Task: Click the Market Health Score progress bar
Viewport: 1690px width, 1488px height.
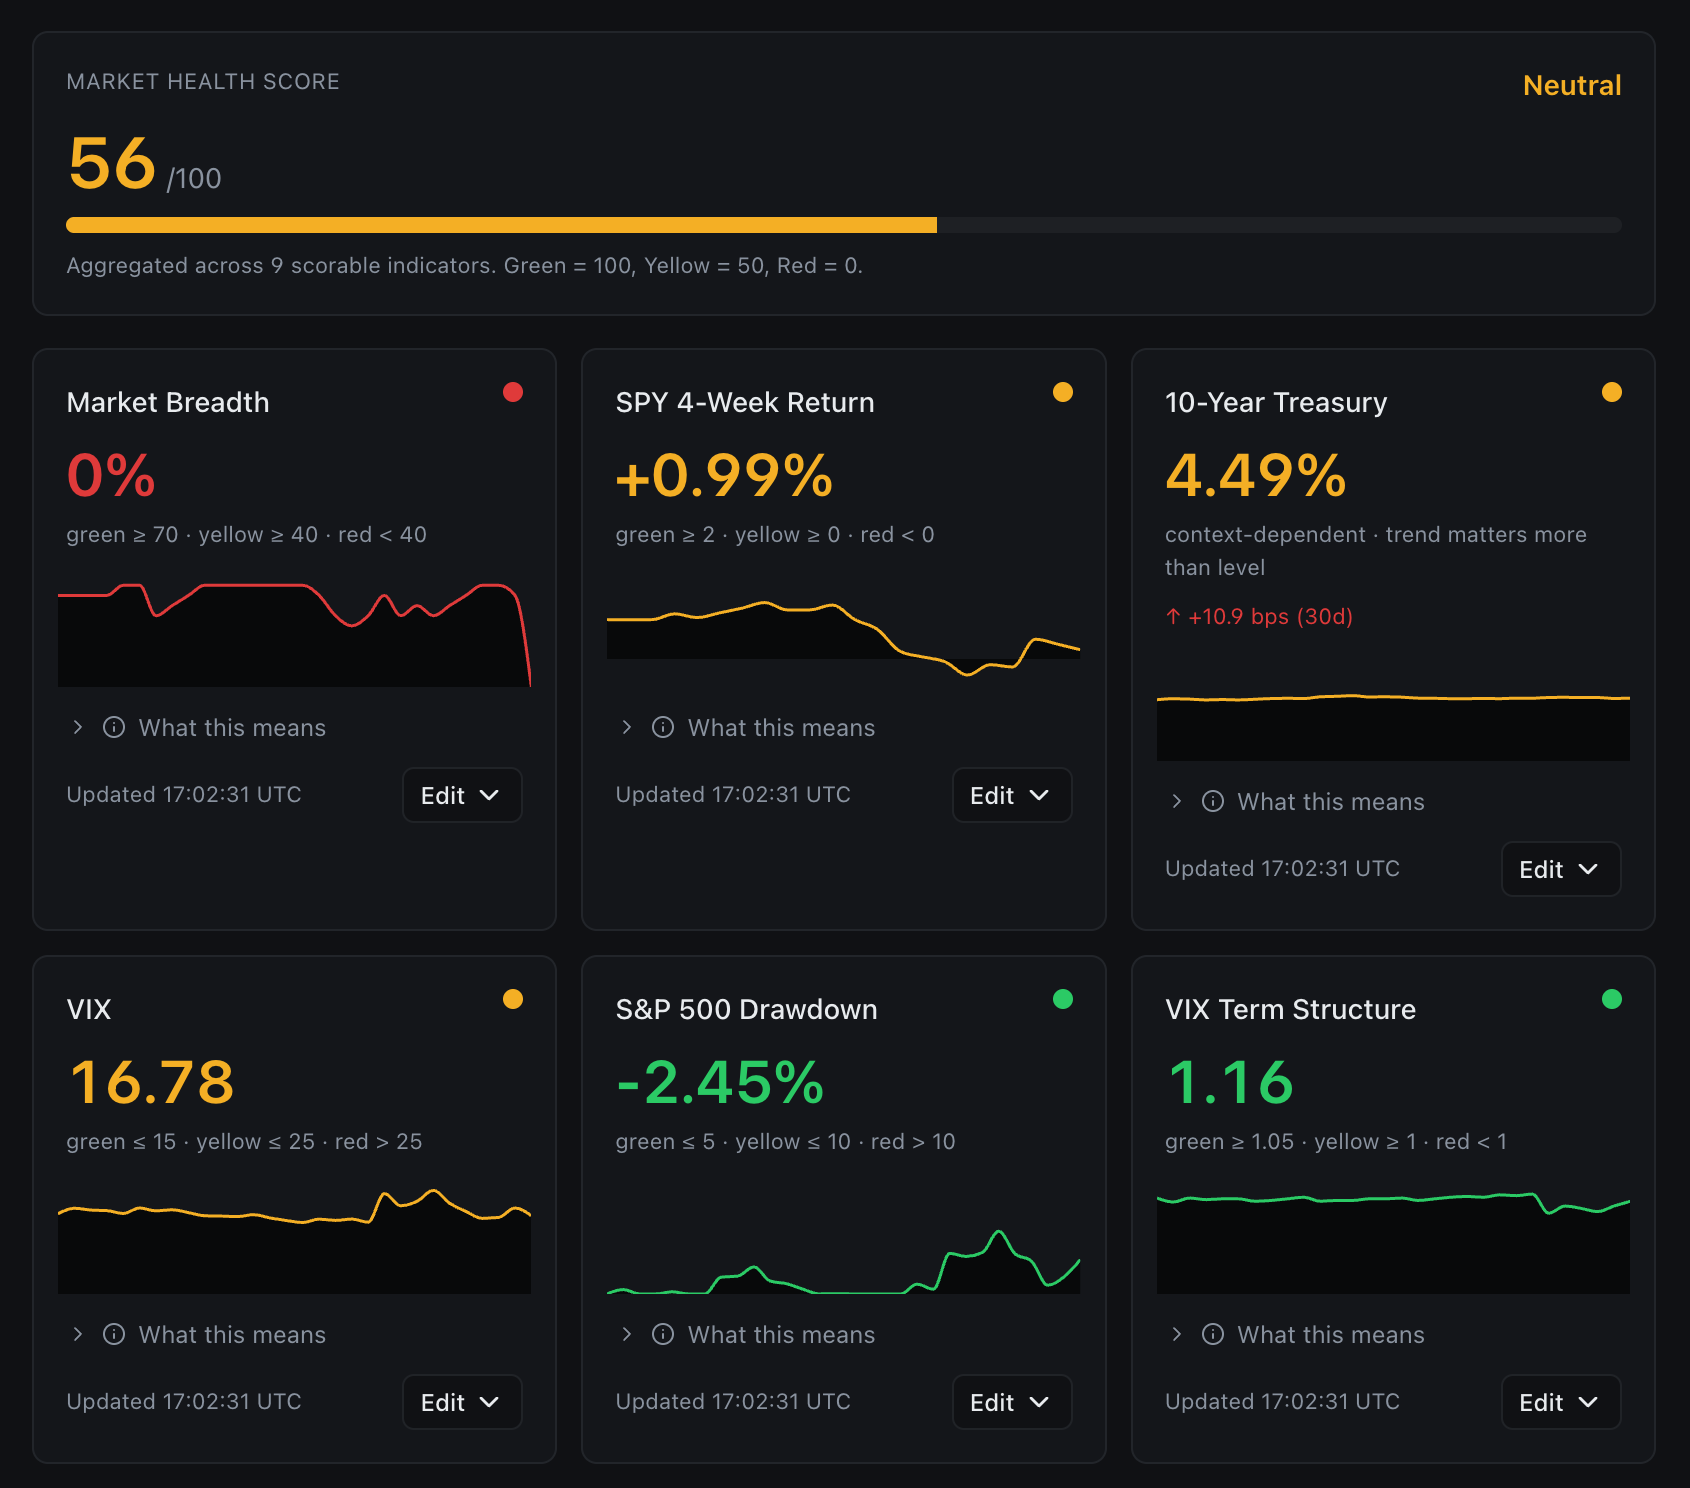Action: pyautogui.click(x=844, y=225)
